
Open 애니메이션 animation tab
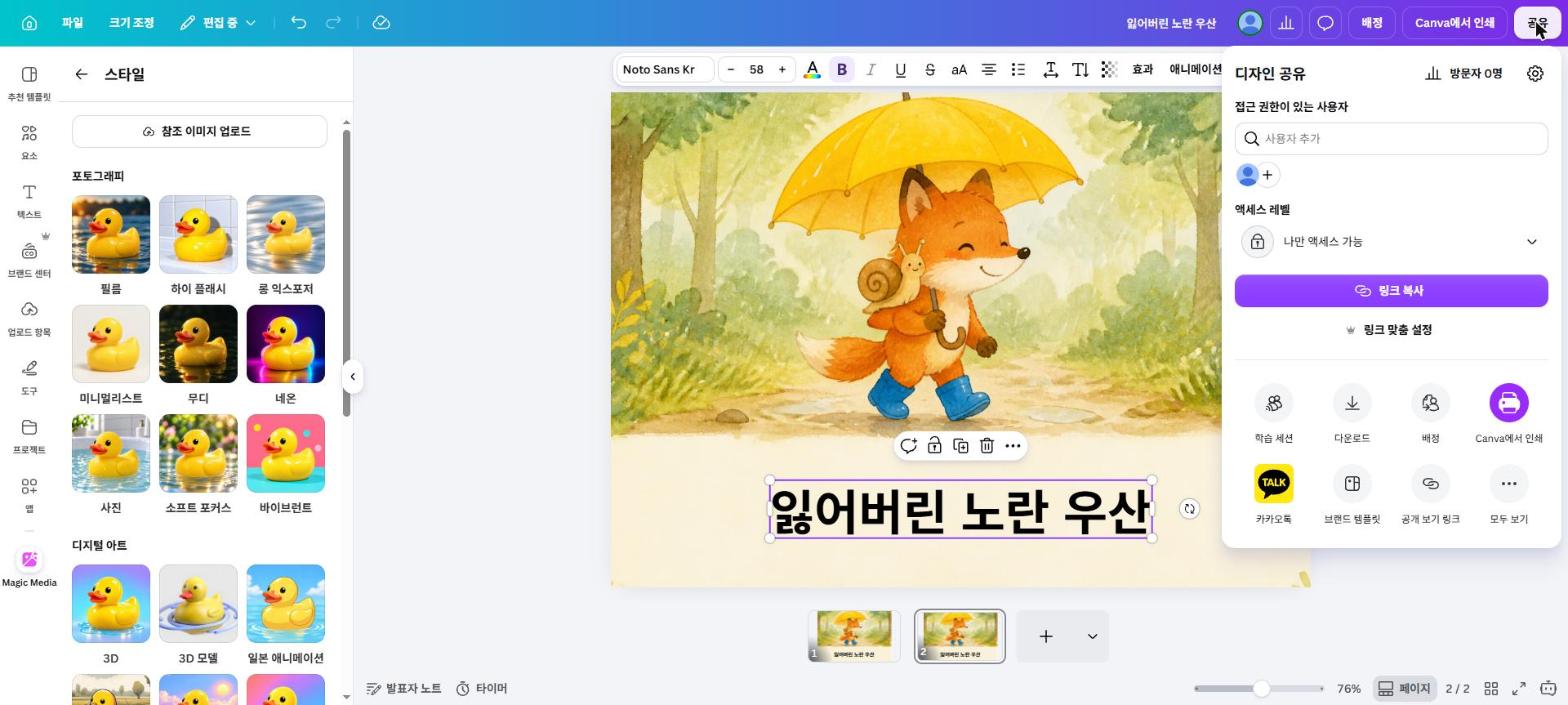click(x=1195, y=69)
